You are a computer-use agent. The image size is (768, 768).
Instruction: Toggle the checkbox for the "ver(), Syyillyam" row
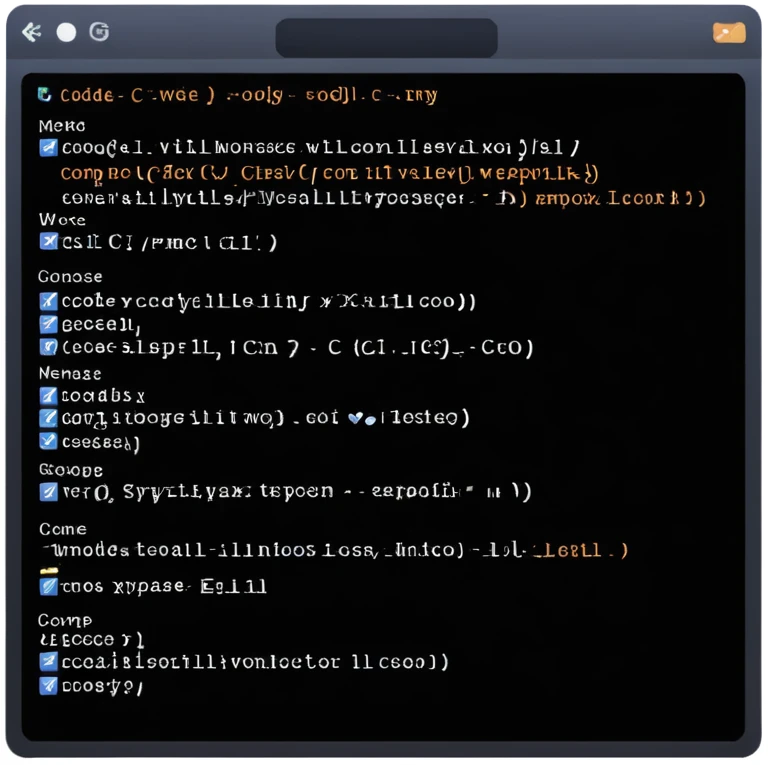[x=48, y=492]
